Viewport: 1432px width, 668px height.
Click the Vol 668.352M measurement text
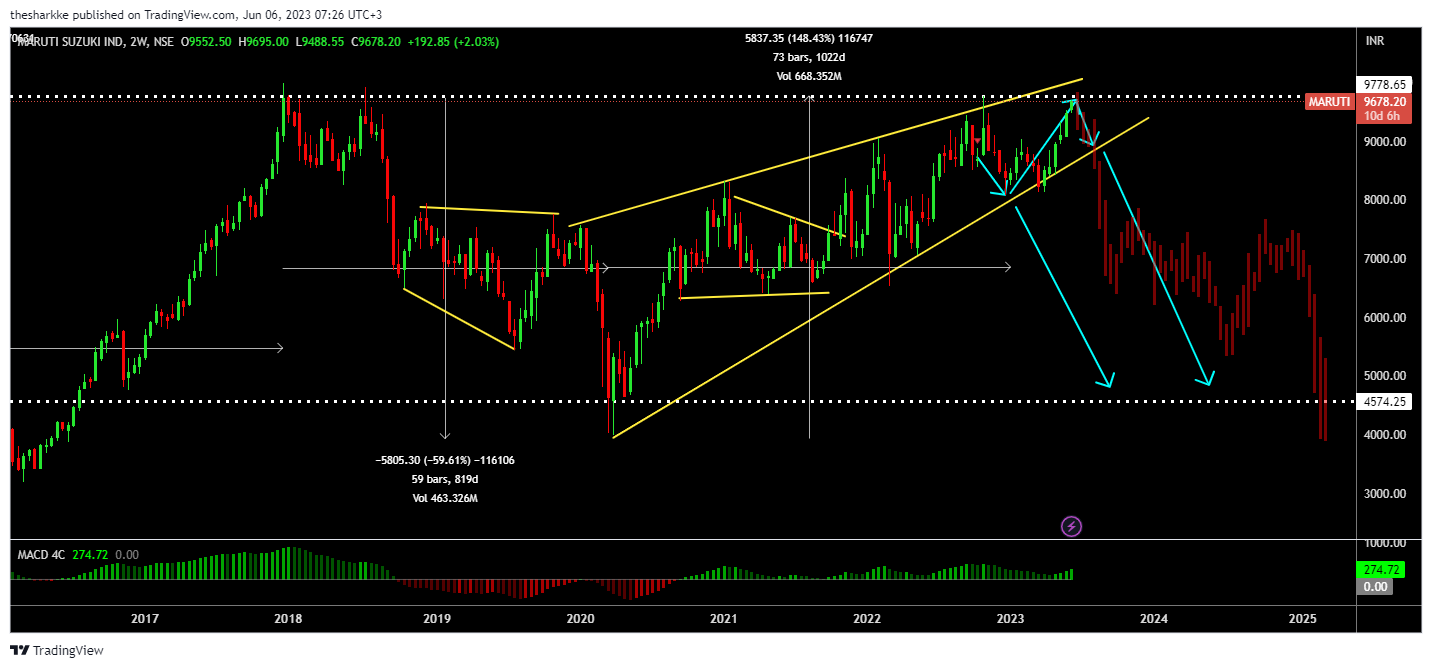click(x=809, y=76)
